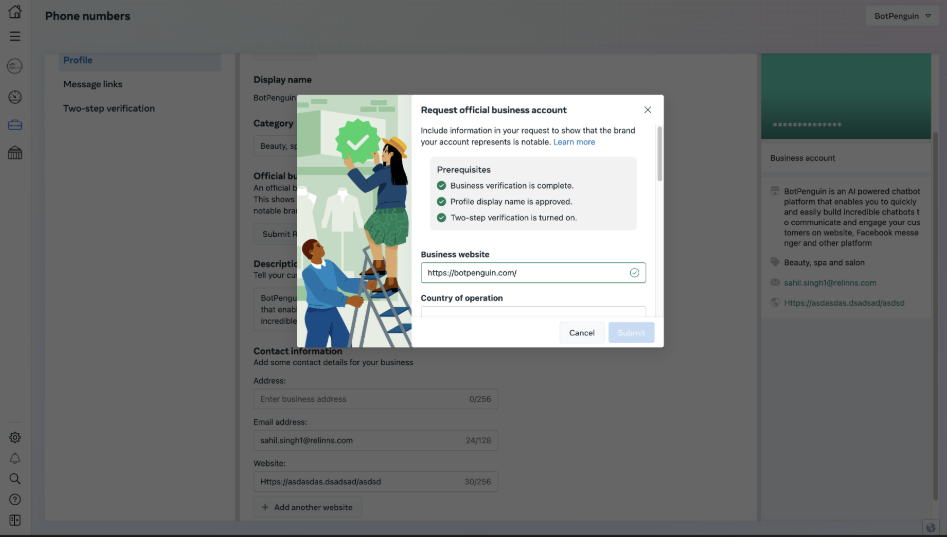Open the Country of operation dropdown
This screenshot has width=947, height=537.
tap(532, 312)
